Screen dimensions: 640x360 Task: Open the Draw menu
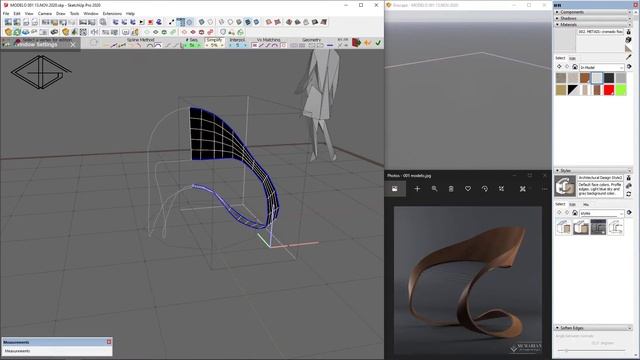point(60,13)
